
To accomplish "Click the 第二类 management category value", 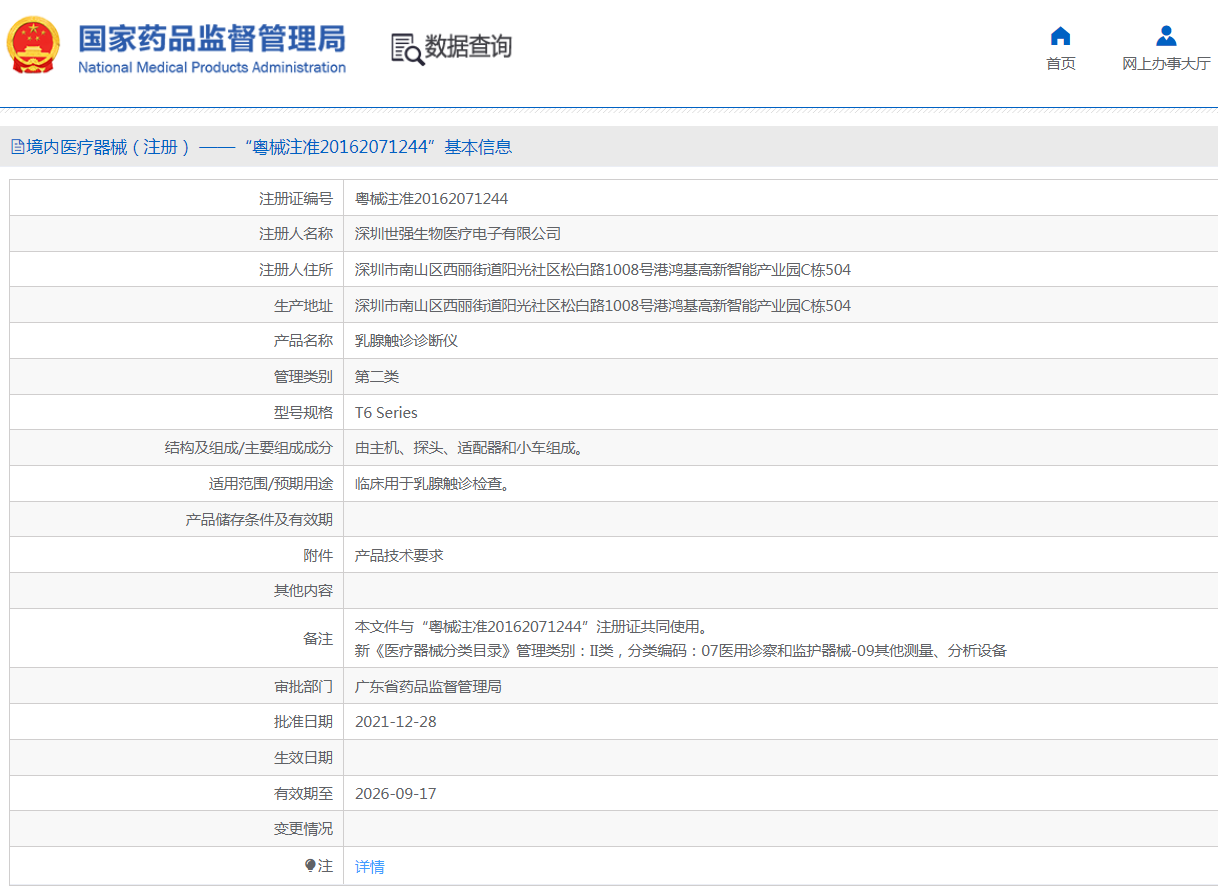I will (x=377, y=377).
